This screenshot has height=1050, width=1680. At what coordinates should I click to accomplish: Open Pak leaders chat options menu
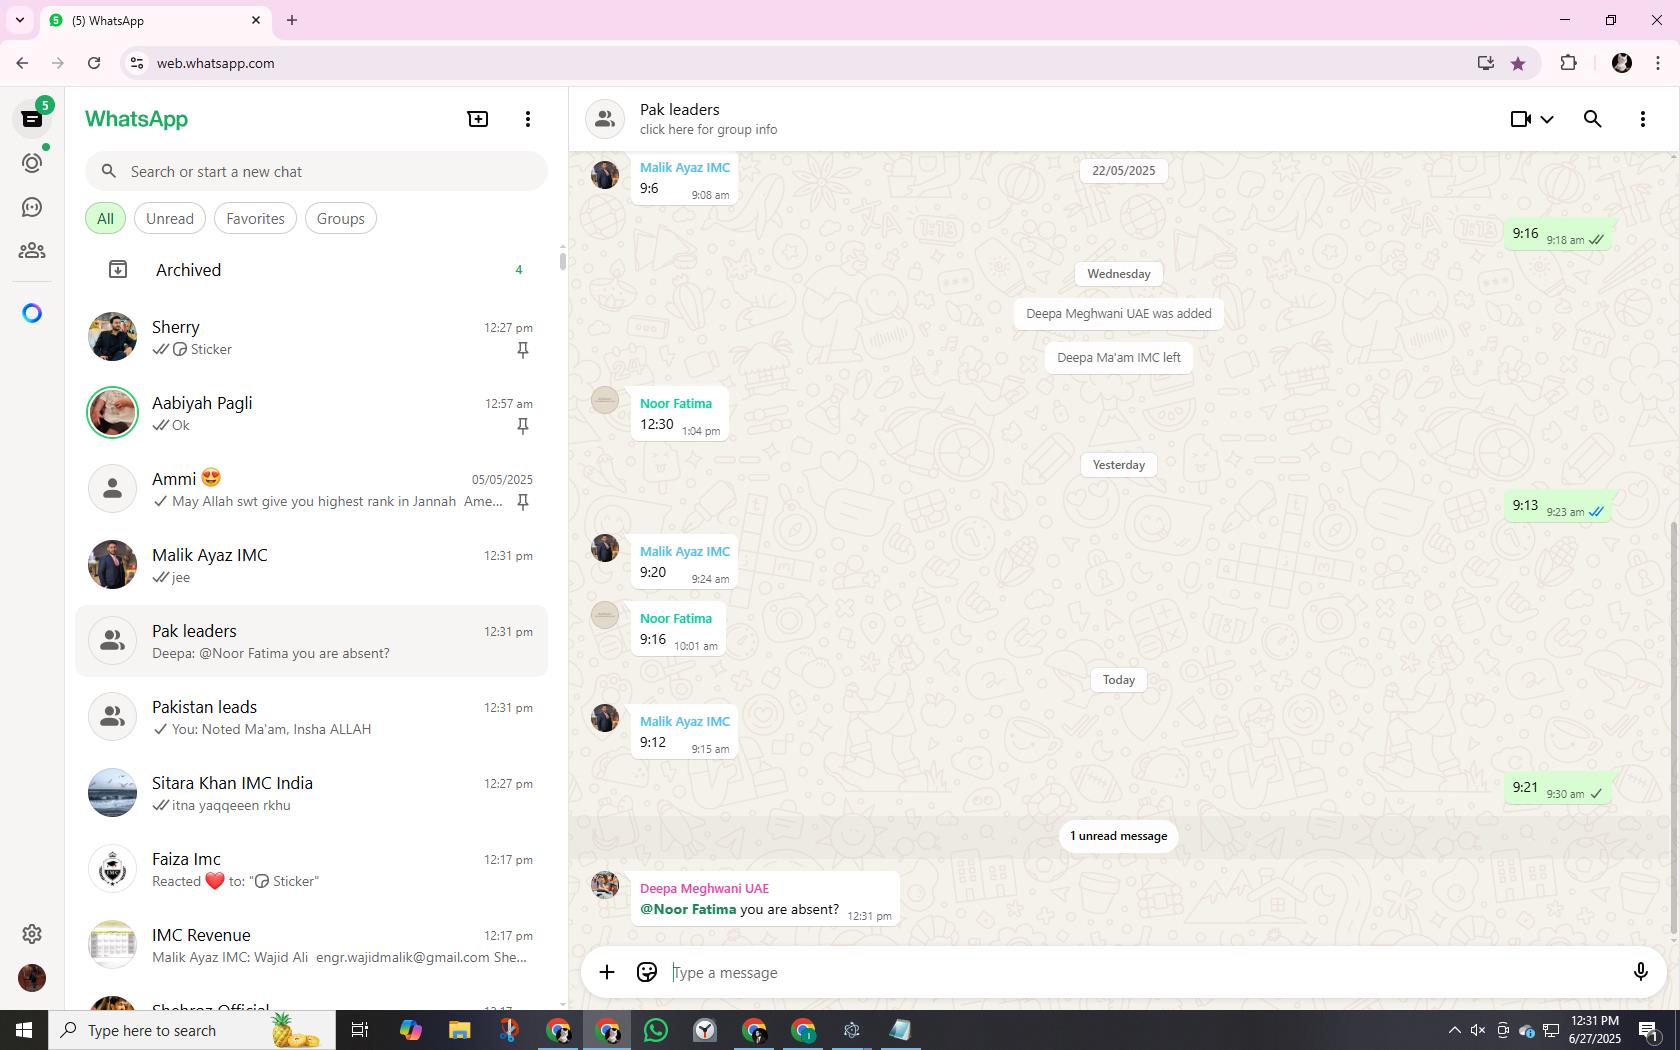click(1643, 119)
